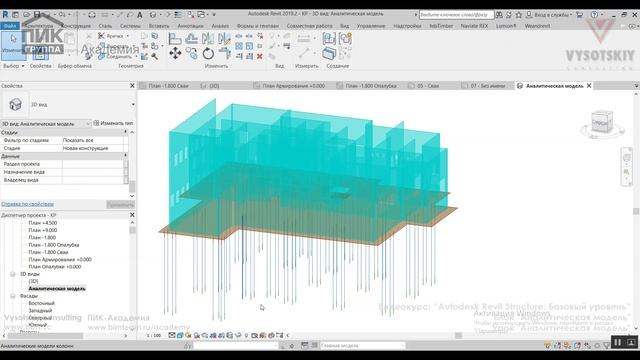Click the 'Изменить тип' button
This screenshot has height=360, width=640.
tap(113, 123)
